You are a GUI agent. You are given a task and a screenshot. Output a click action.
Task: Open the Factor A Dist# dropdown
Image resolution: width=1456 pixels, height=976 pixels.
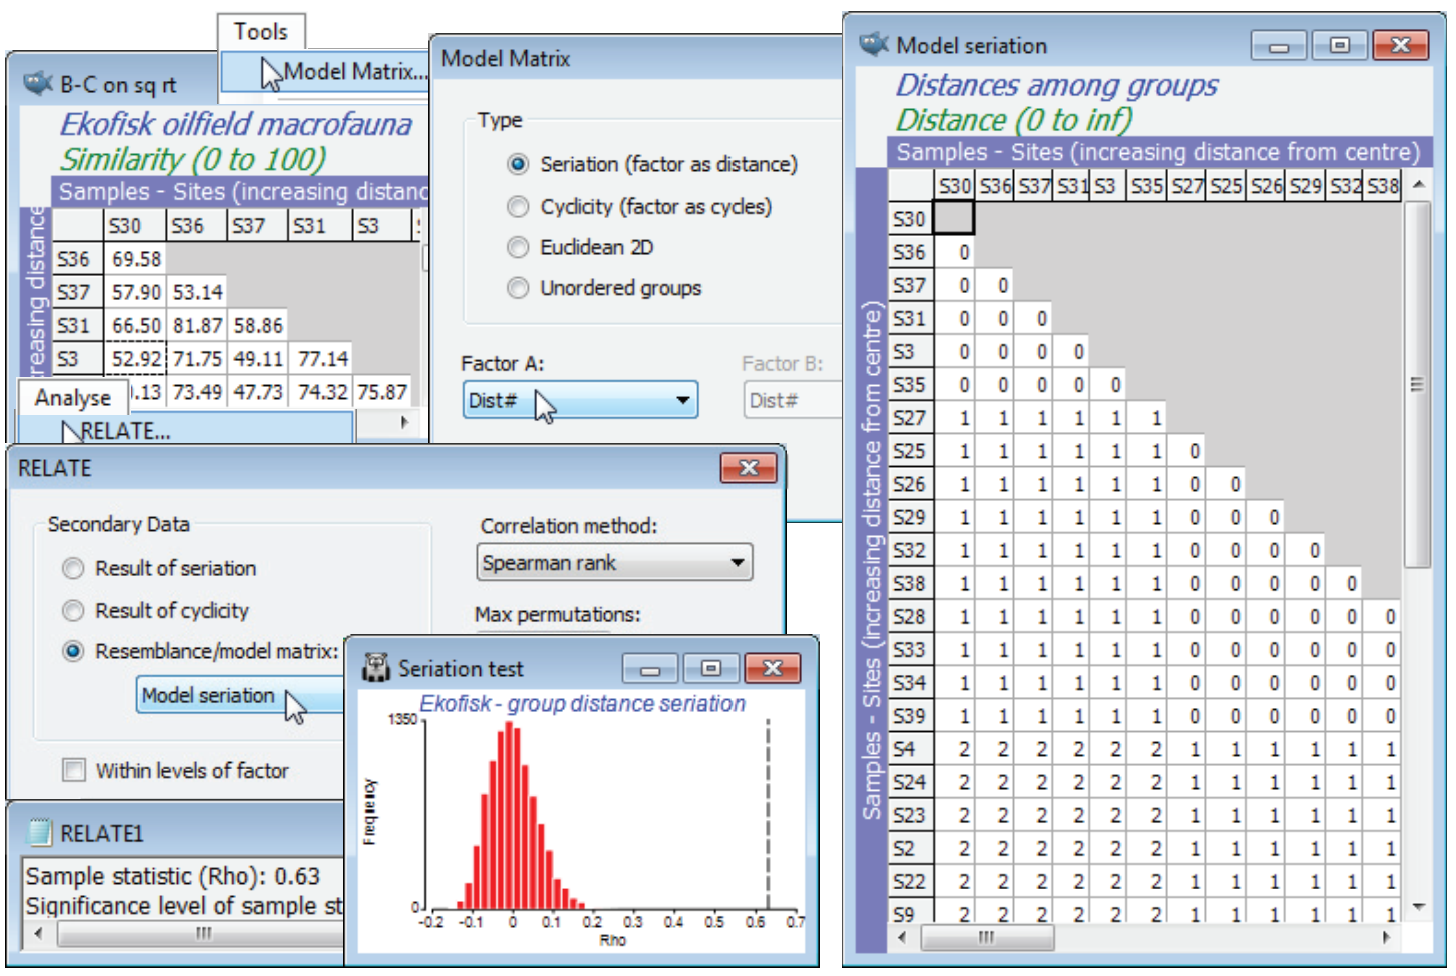coord(580,400)
